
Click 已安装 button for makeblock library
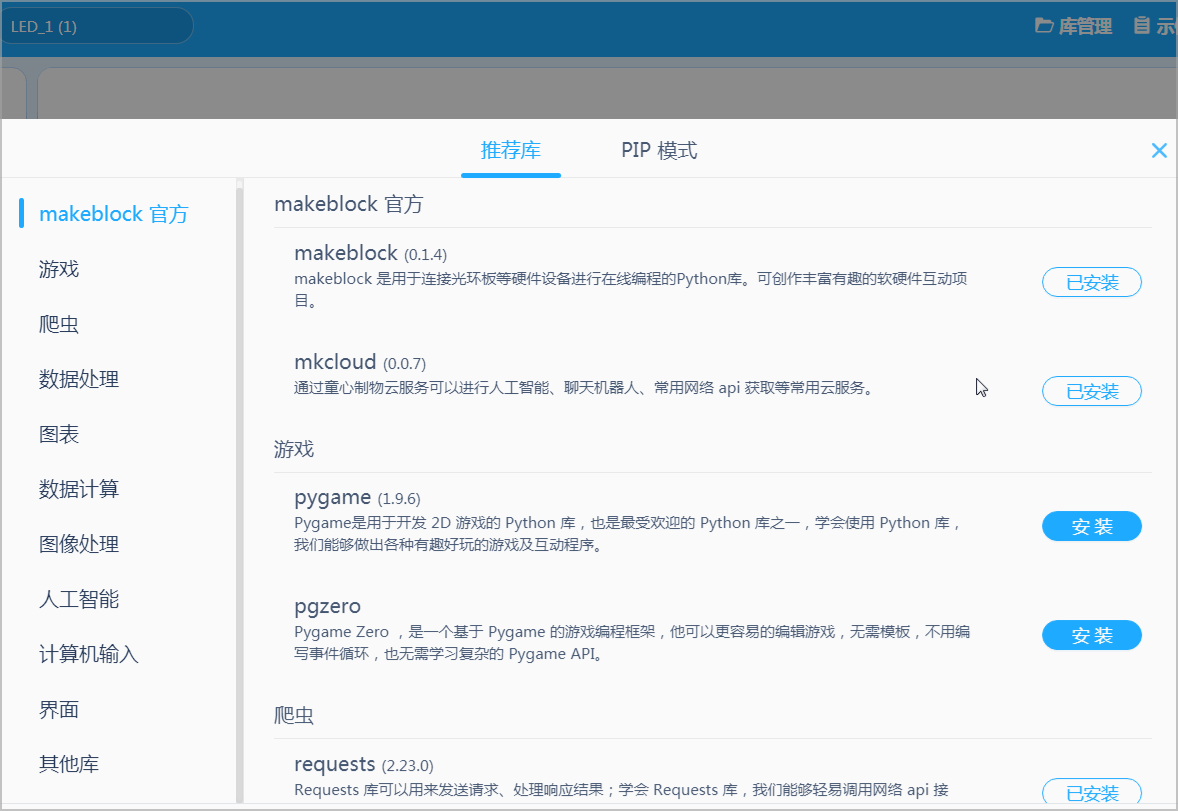1092,282
